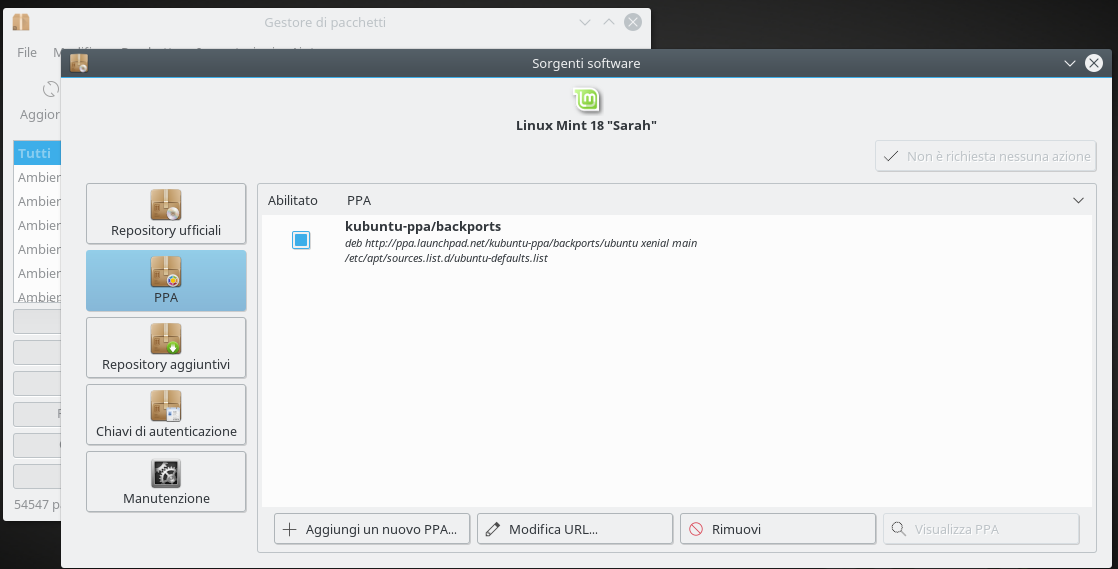This screenshot has width=1118, height=569.
Task: Click refresh icon in Gestore di pacchetti toolbar
Action: click(50, 90)
